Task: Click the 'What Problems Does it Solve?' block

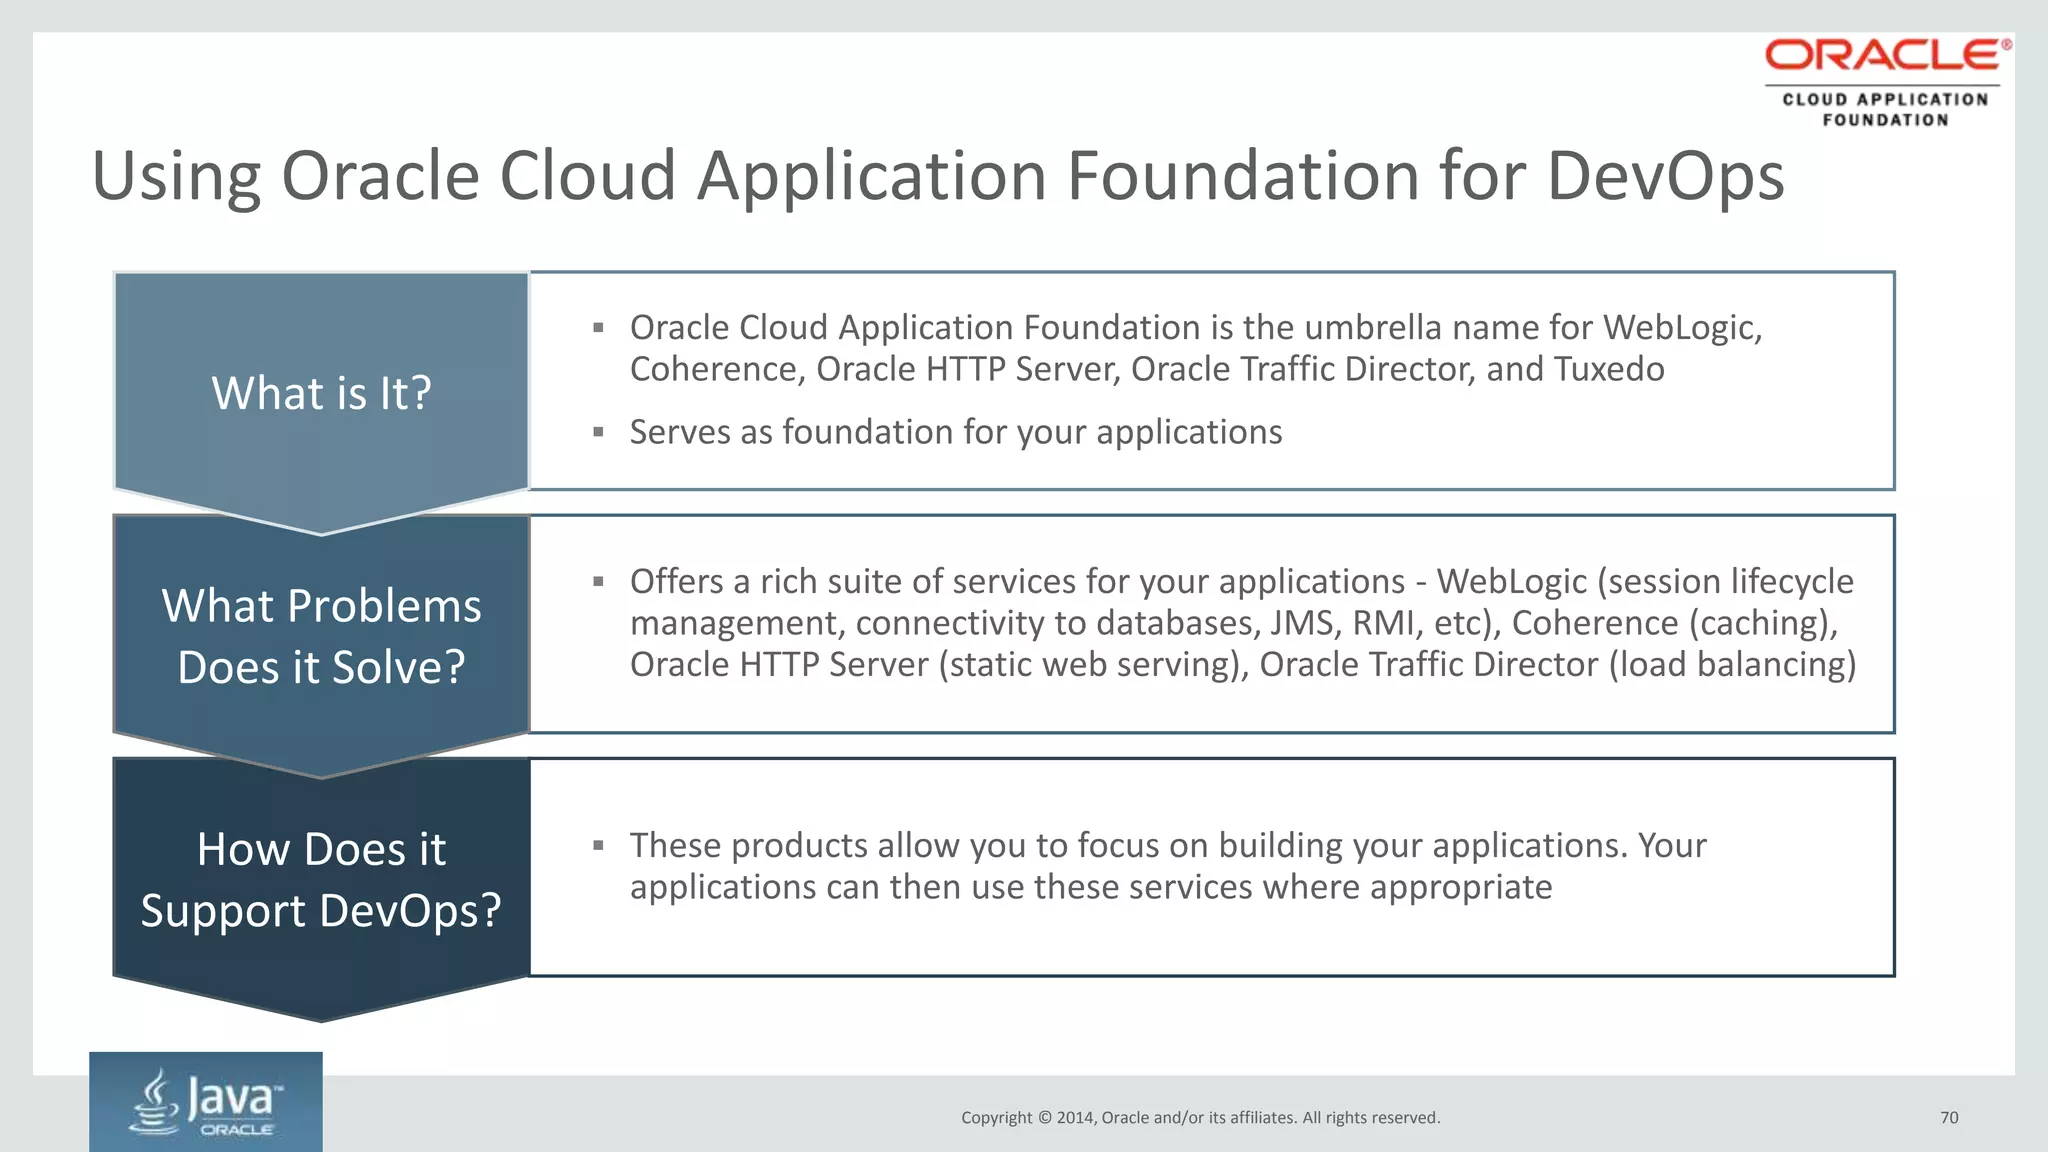Action: [321, 645]
